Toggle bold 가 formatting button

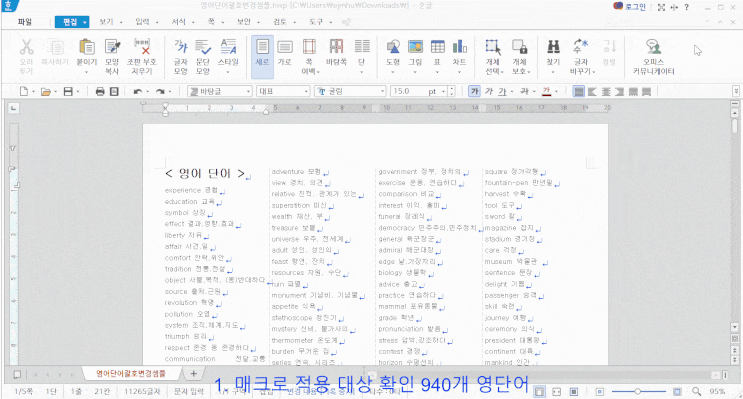coord(474,91)
